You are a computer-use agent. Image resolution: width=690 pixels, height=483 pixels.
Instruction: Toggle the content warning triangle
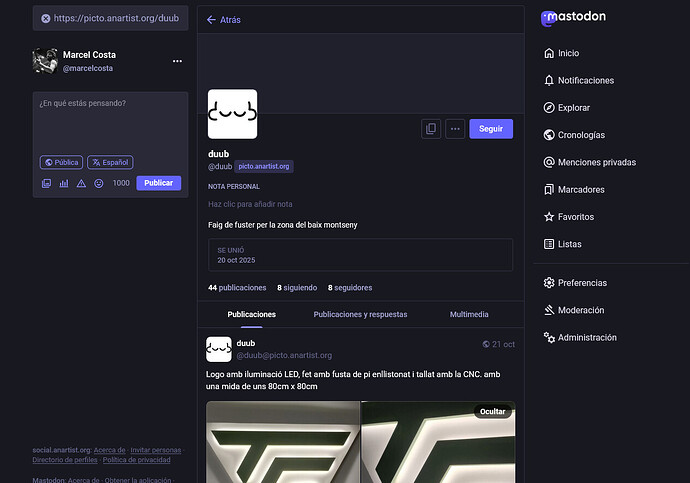point(81,183)
